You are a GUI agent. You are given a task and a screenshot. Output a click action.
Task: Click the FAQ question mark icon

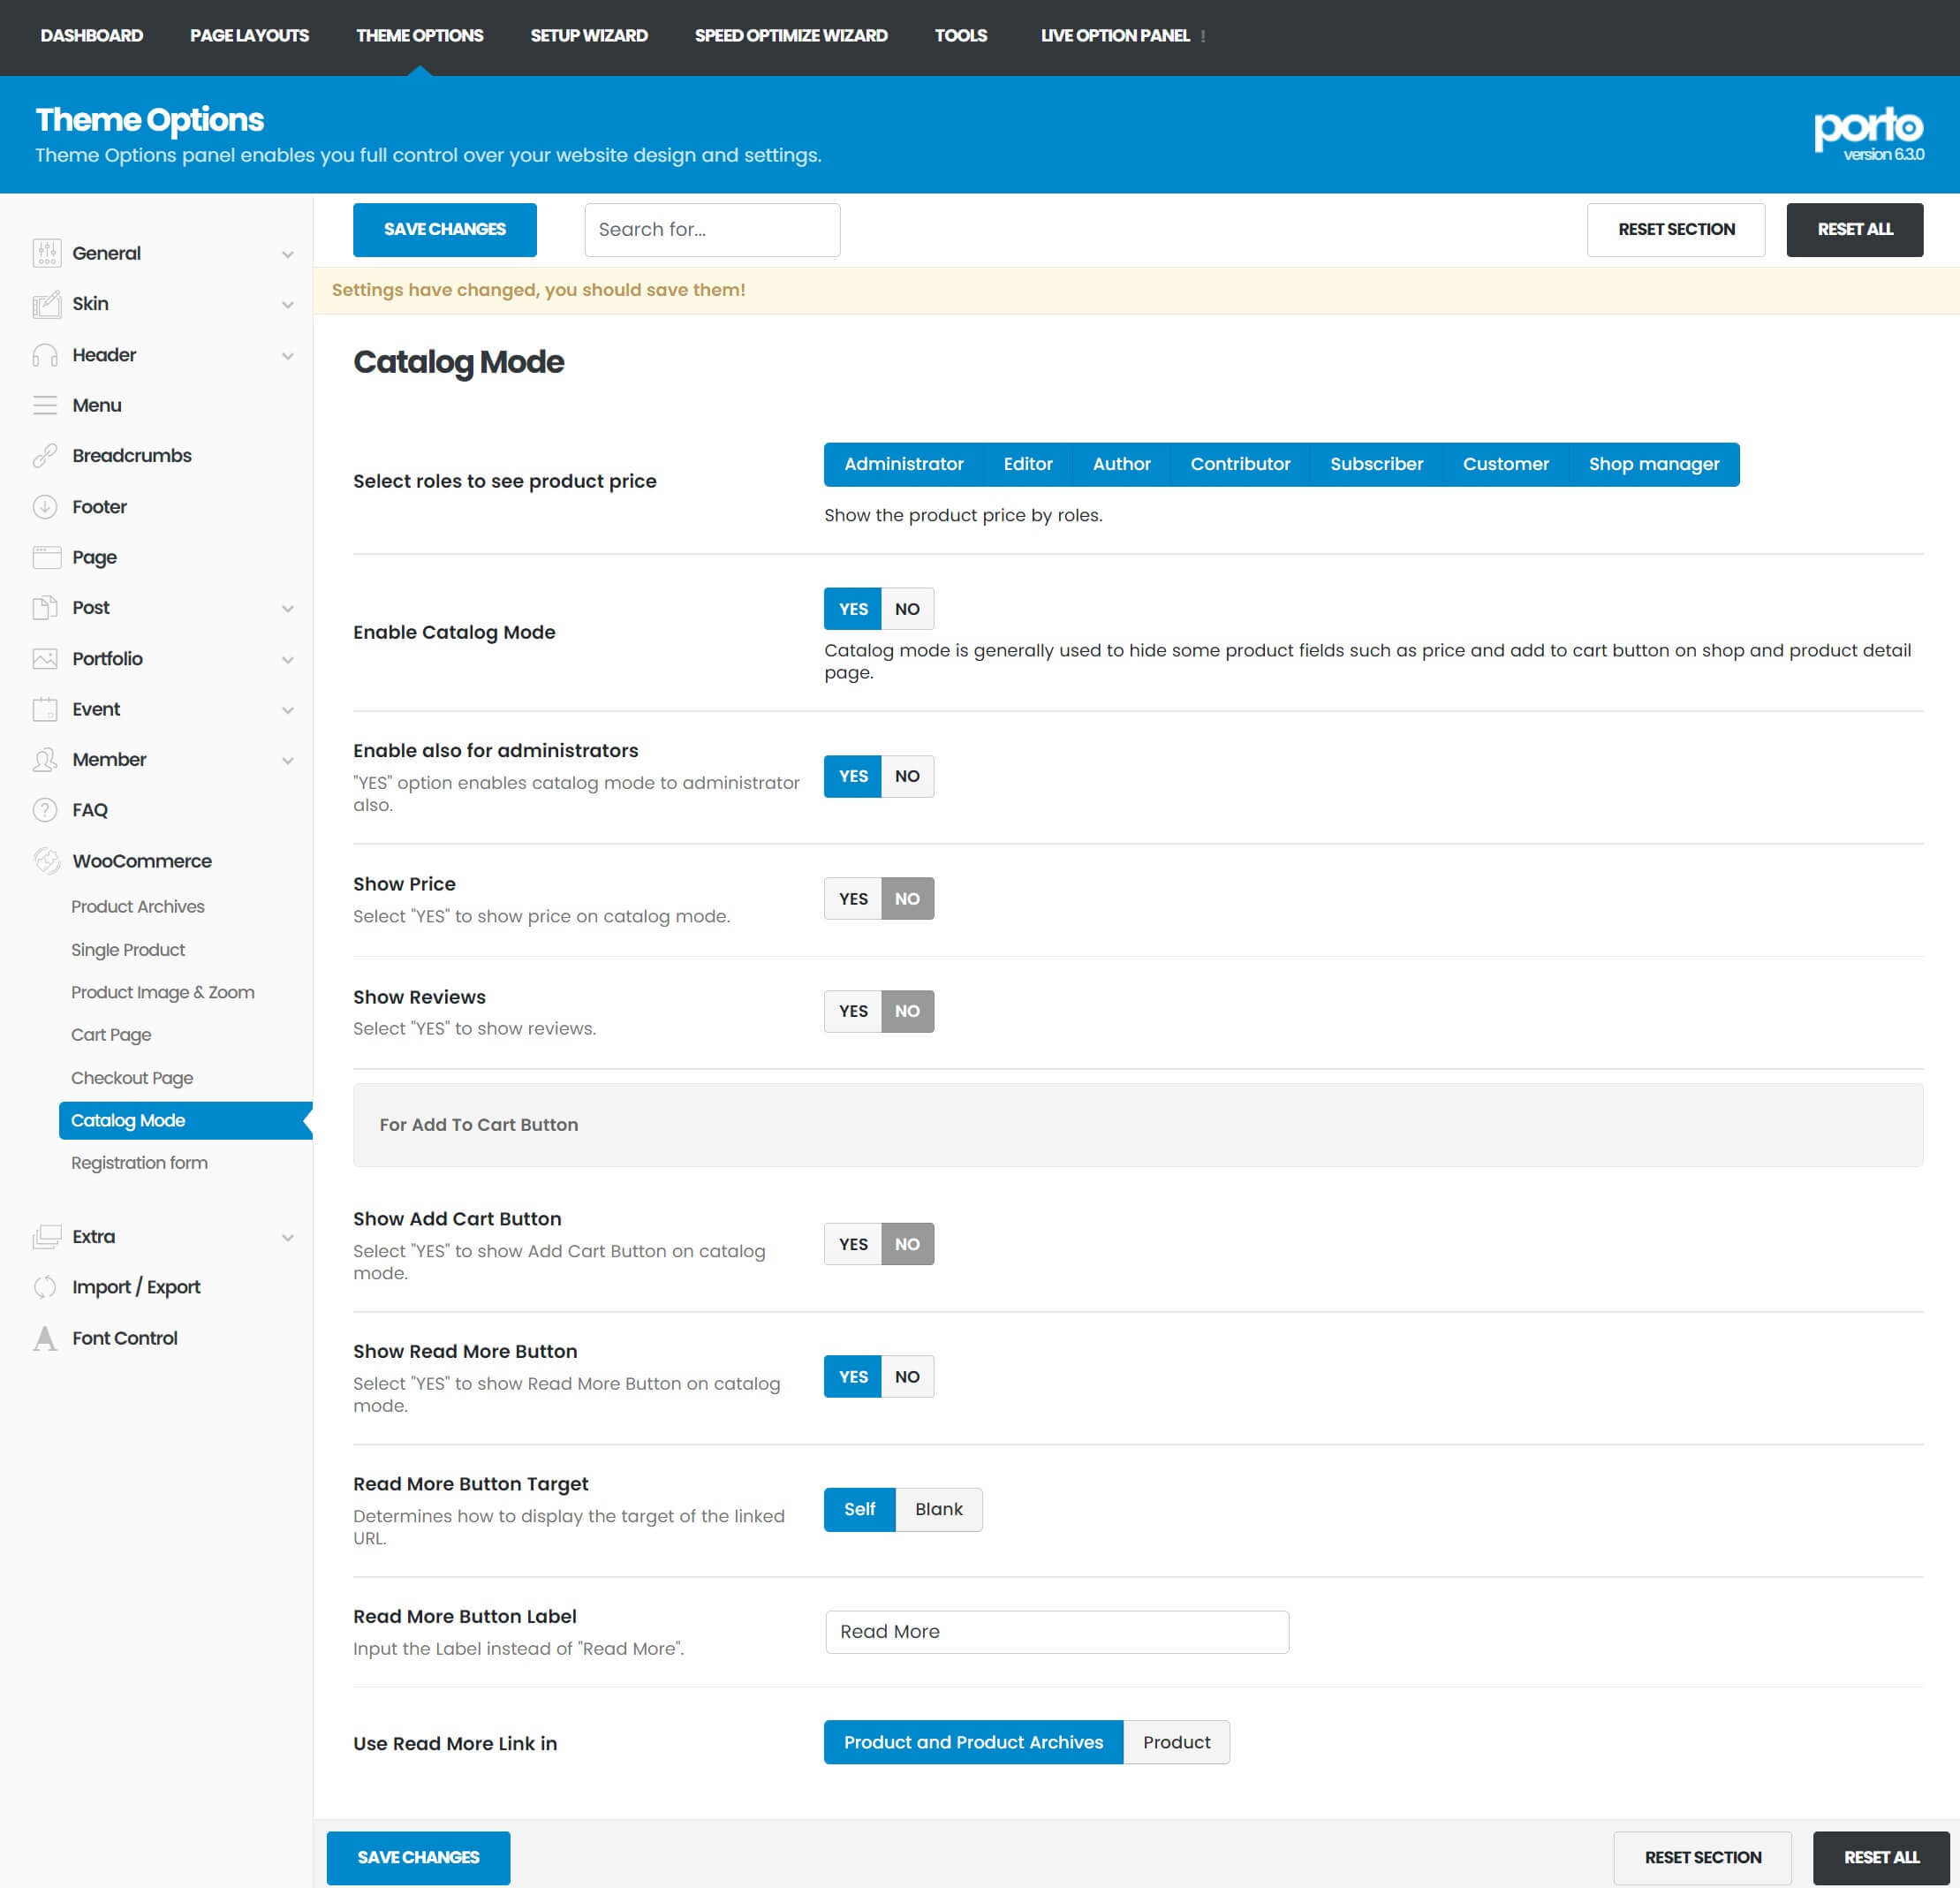point(46,810)
